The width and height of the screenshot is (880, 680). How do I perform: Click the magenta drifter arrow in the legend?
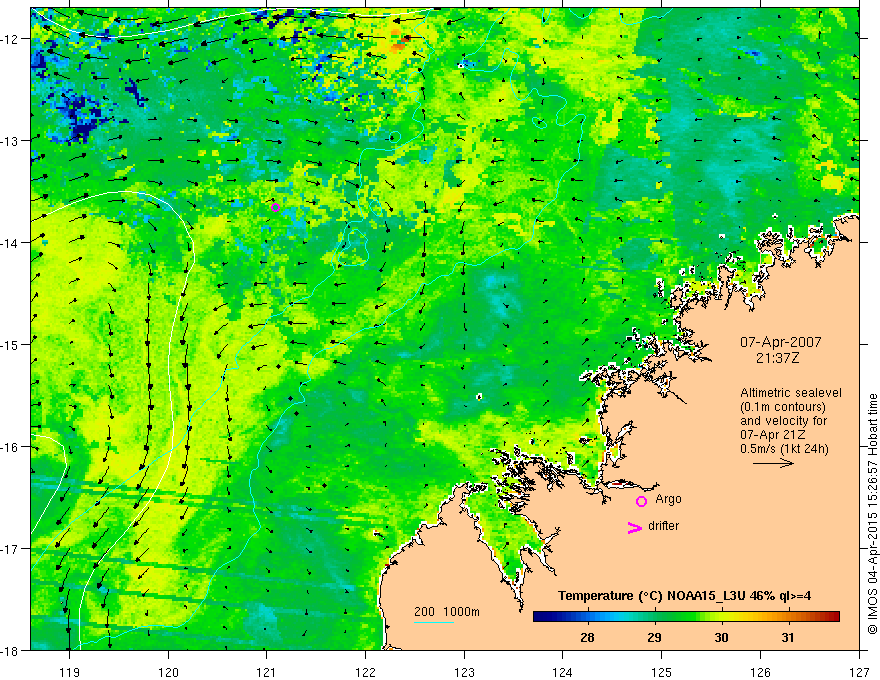[x=634, y=527]
